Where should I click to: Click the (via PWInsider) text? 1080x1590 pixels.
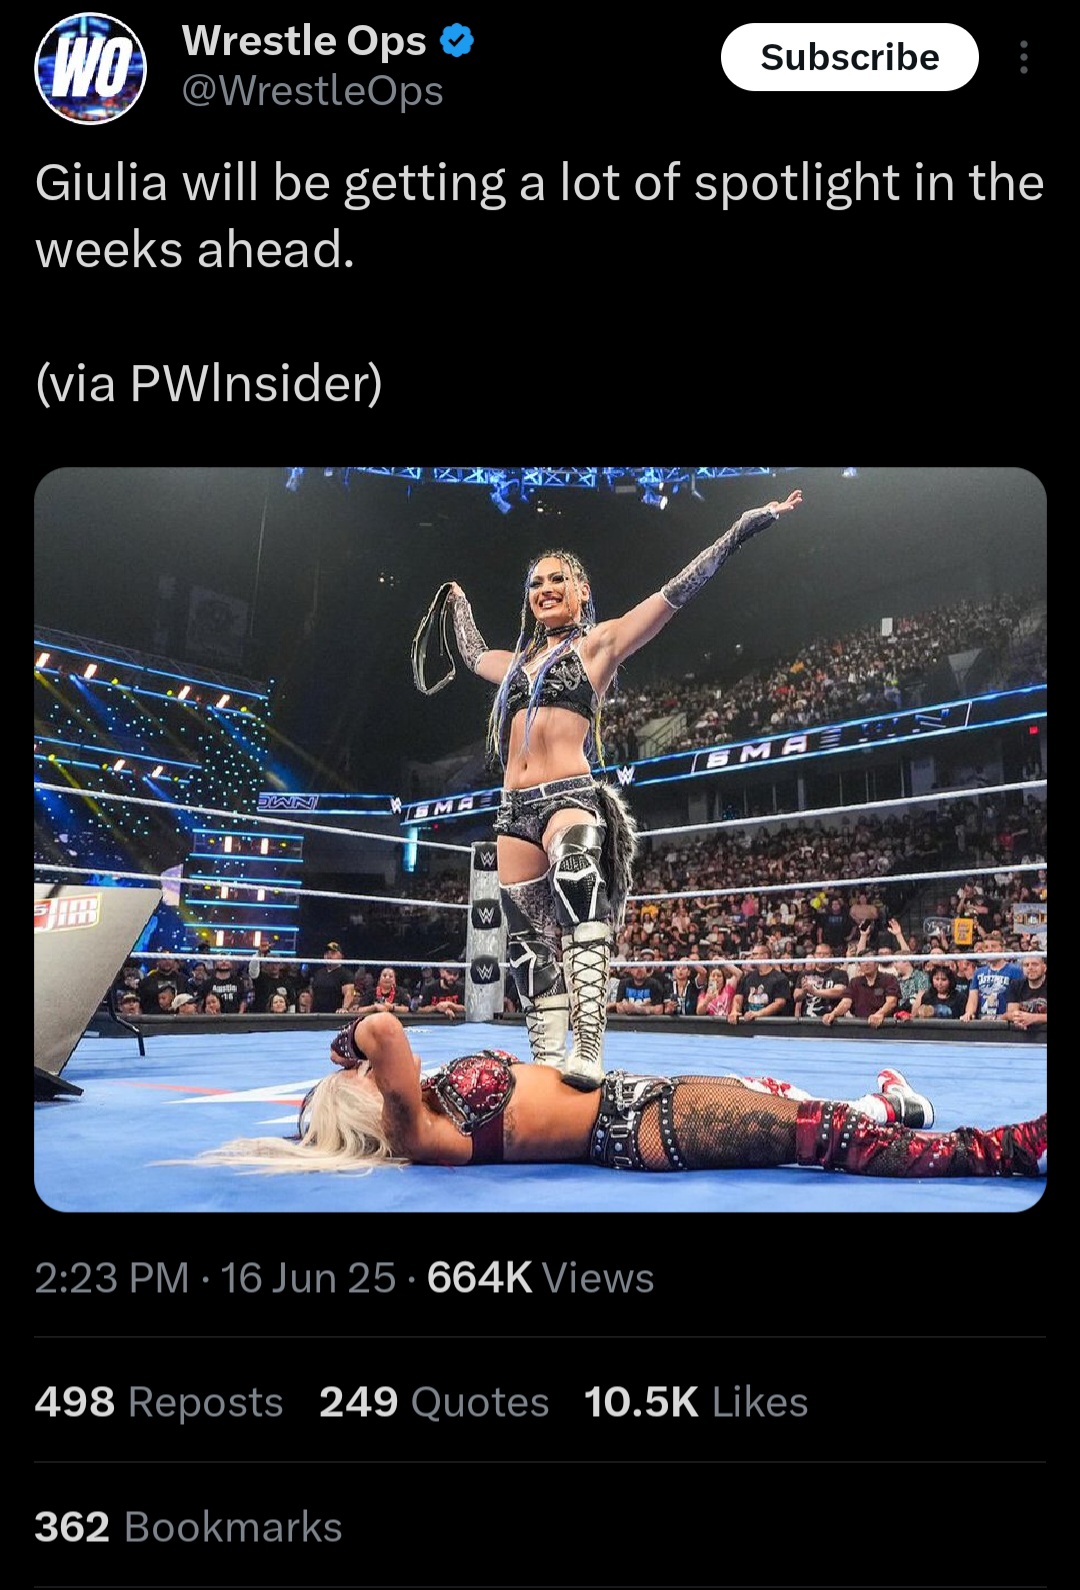pyautogui.click(x=209, y=383)
